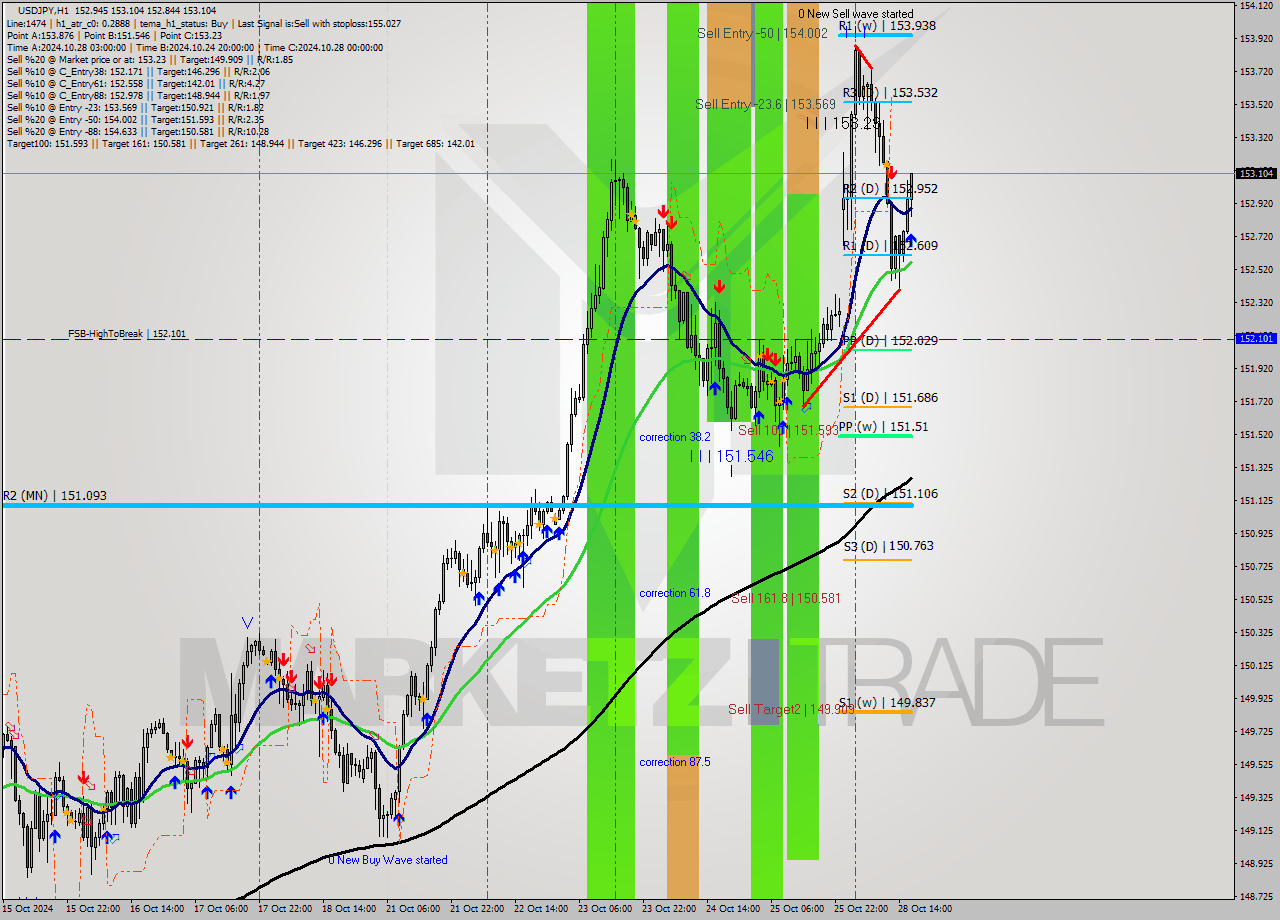Select the 'correction 87.5' label
Image resolution: width=1280 pixels, height=920 pixels.
(675, 762)
